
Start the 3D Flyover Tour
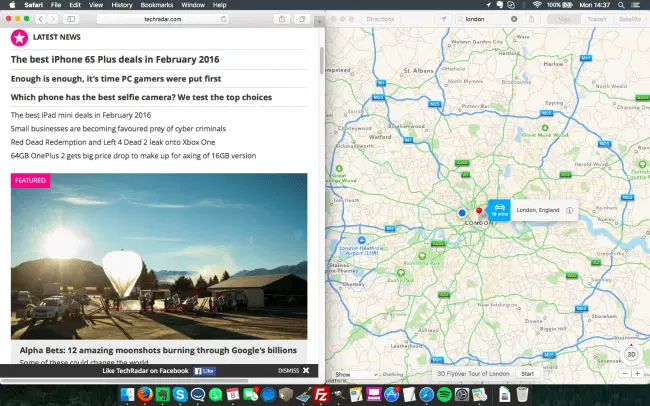pos(527,374)
